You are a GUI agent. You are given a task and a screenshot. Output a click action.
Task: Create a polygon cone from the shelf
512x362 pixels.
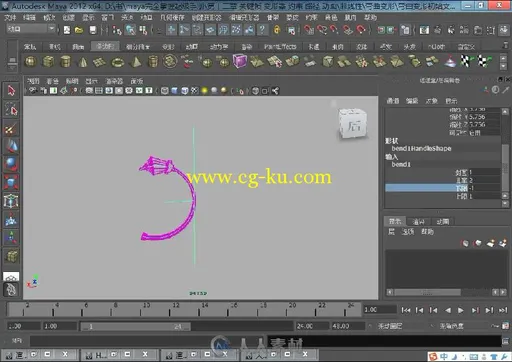[x=83, y=62]
